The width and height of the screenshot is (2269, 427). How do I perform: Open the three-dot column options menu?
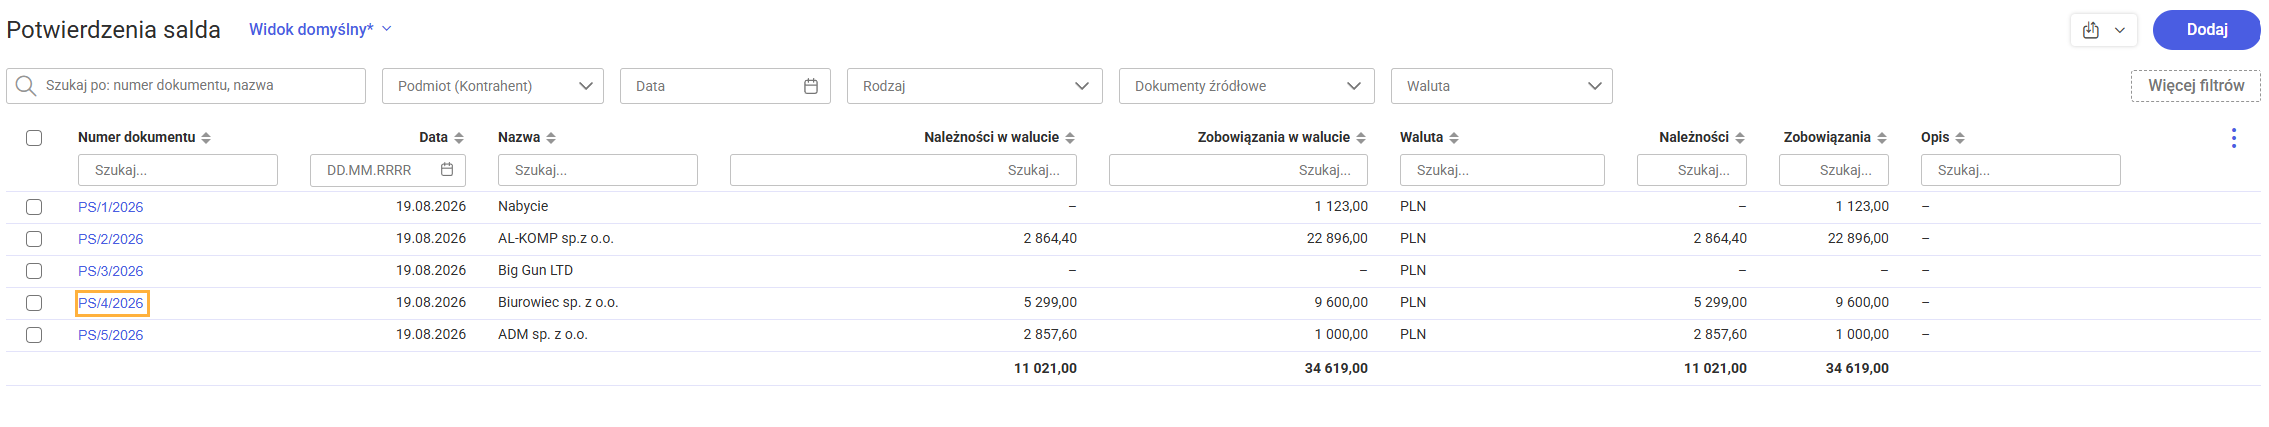click(2234, 138)
